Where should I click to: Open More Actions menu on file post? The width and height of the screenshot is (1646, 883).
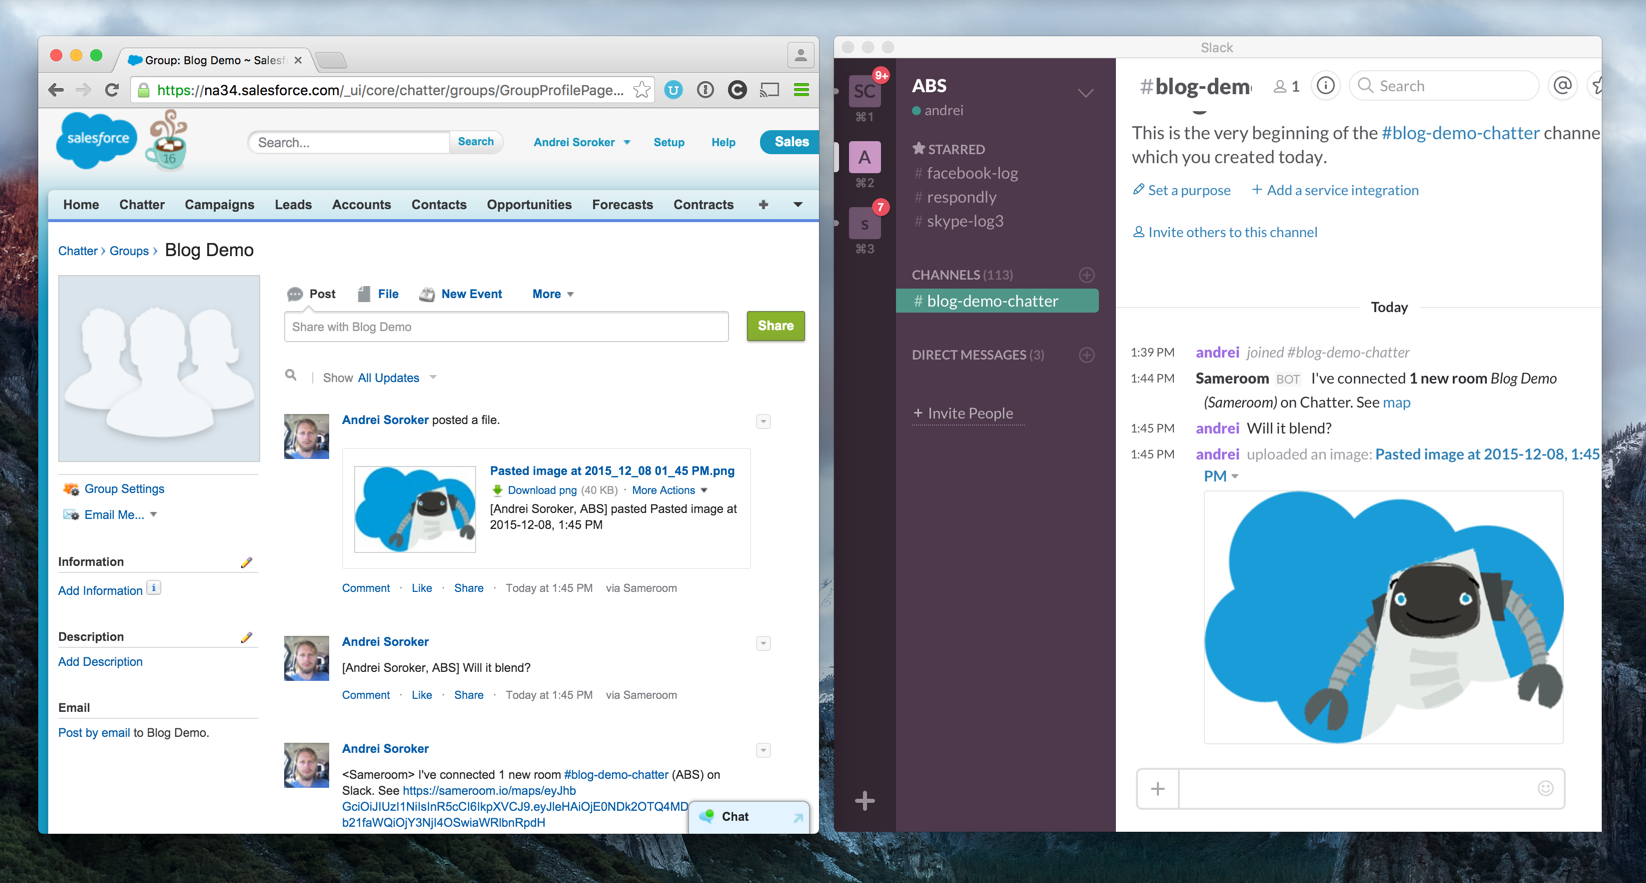pos(670,490)
